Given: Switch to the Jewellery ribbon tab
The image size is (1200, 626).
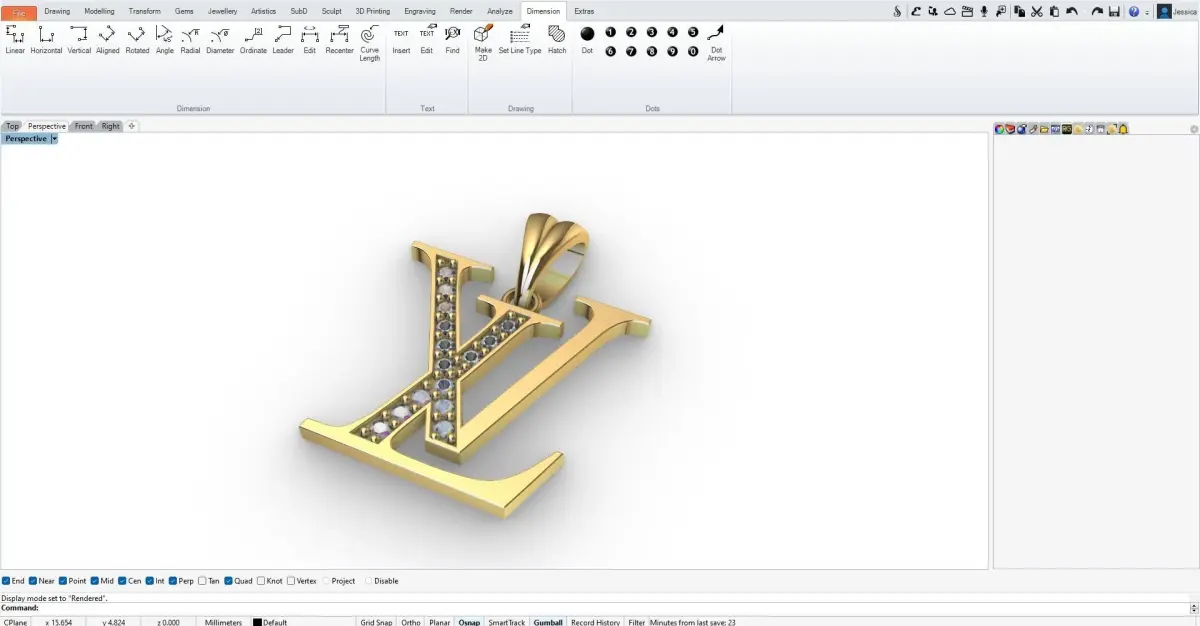Looking at the screenshot, I should [222, 11].
